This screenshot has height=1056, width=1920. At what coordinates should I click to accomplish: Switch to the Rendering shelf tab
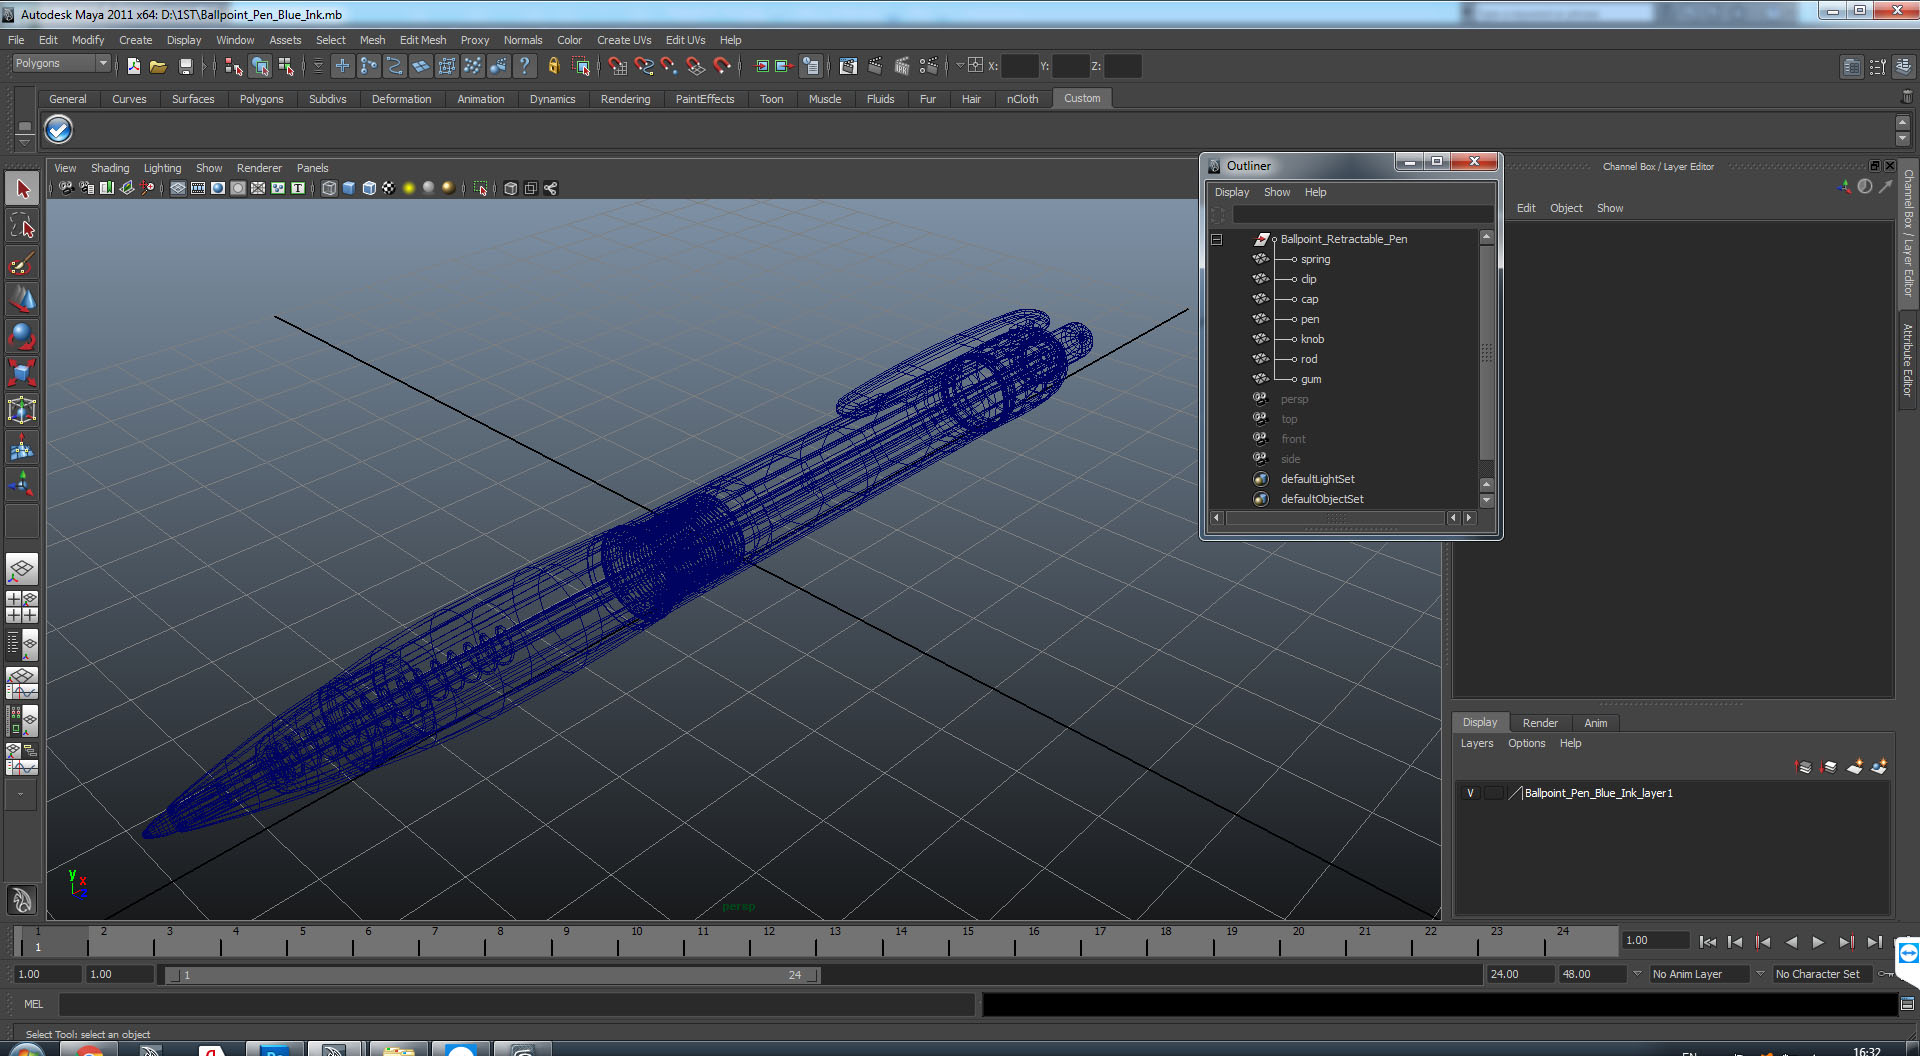(x=625, y=99)
